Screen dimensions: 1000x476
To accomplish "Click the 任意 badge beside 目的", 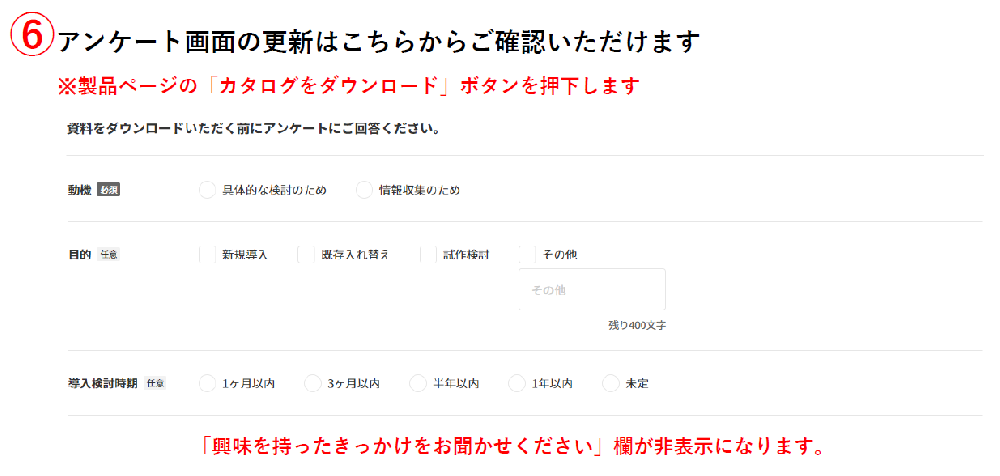I will pyautogui.click(x=109, y=255).
